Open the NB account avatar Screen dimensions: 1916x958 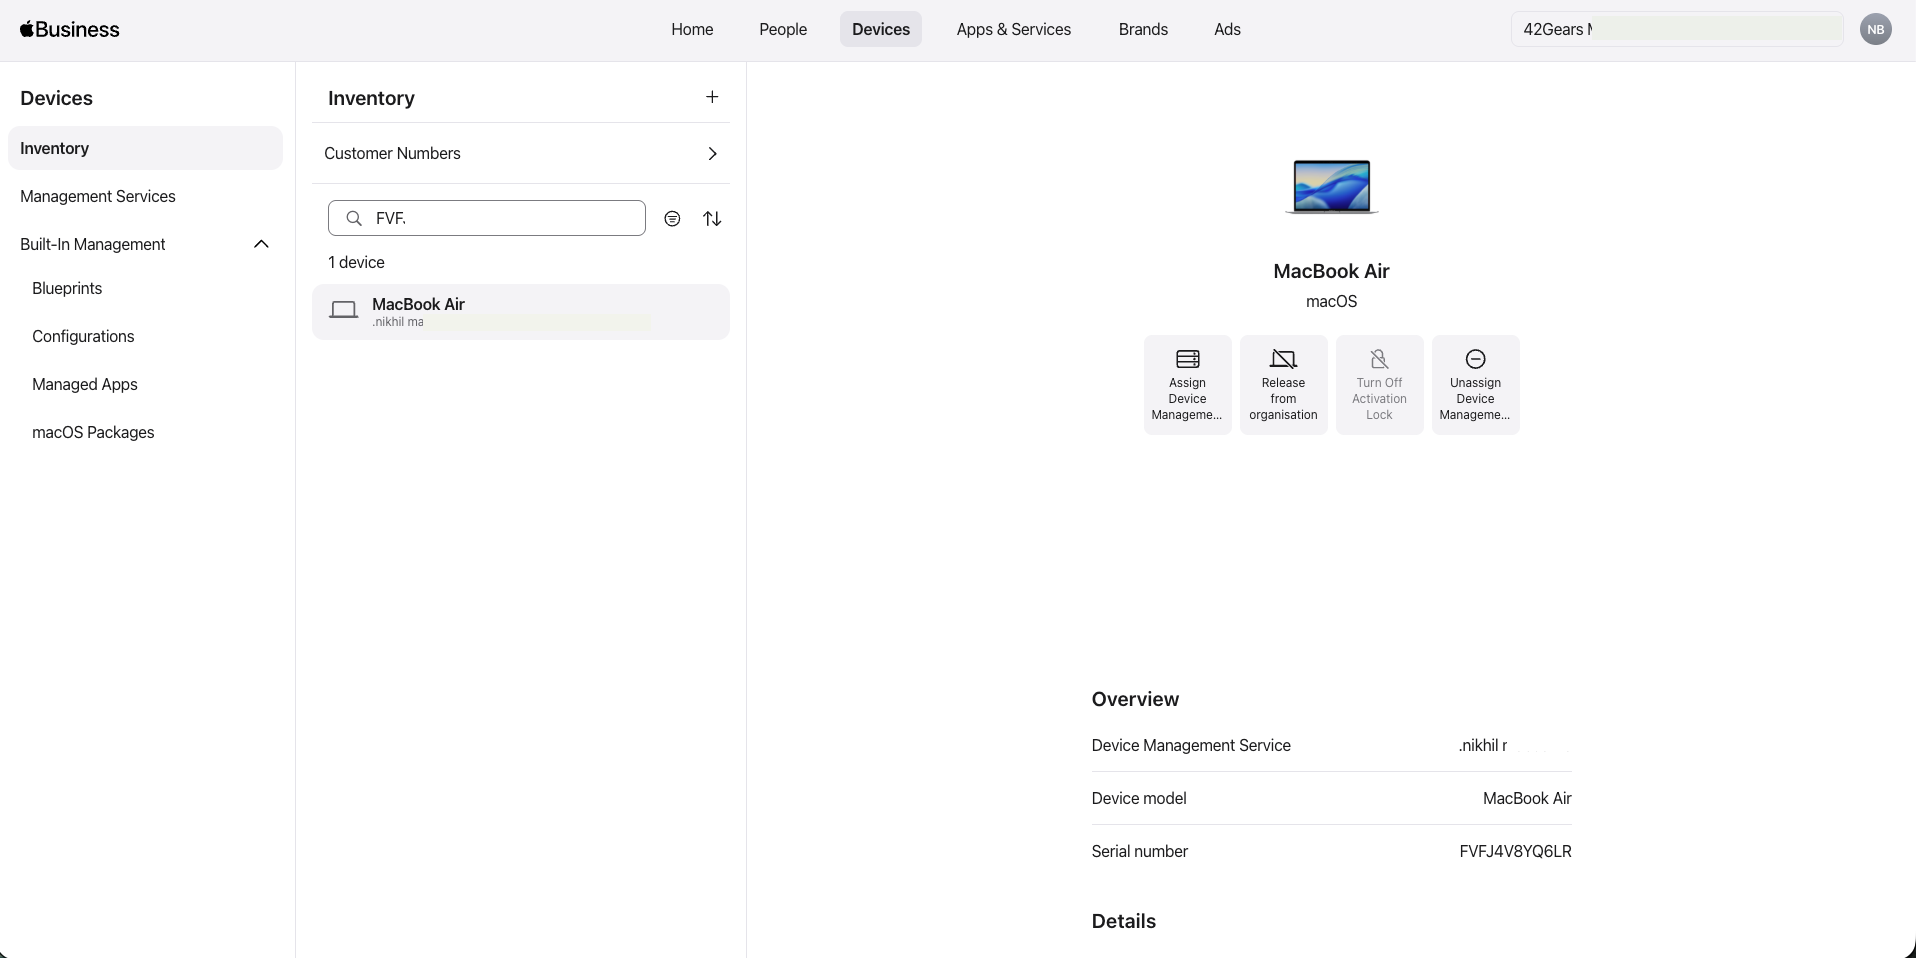1875,29
